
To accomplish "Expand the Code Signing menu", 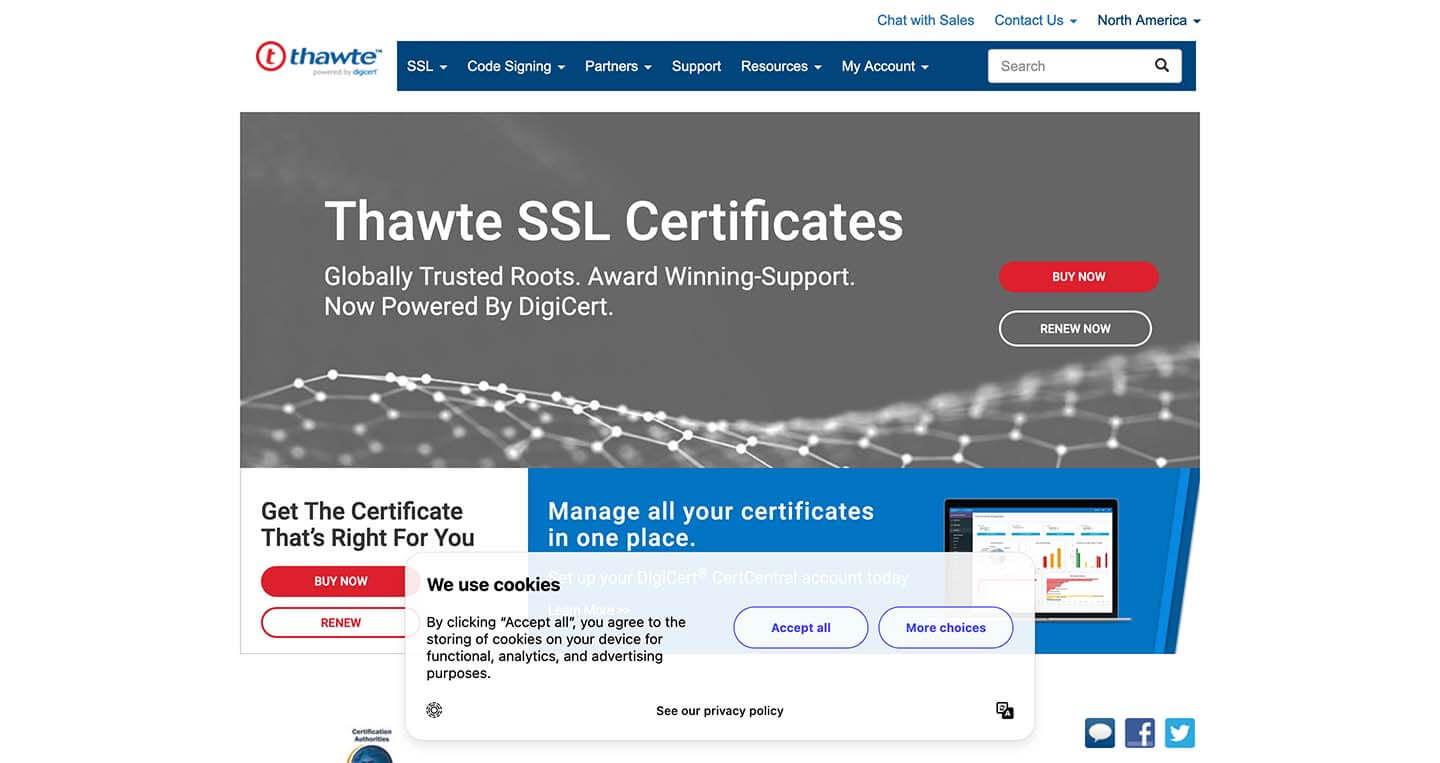I will pyautogui.click(x=516, y=66).
